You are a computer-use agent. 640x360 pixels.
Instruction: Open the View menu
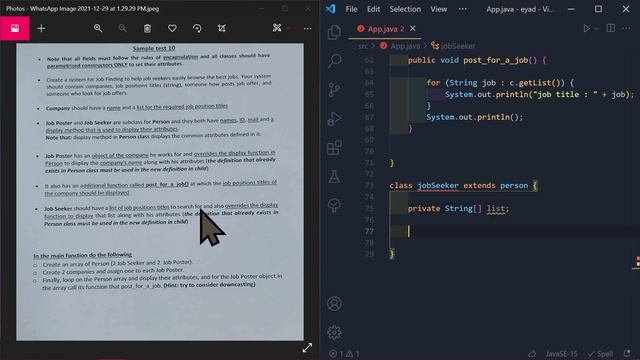coord(439,9)
